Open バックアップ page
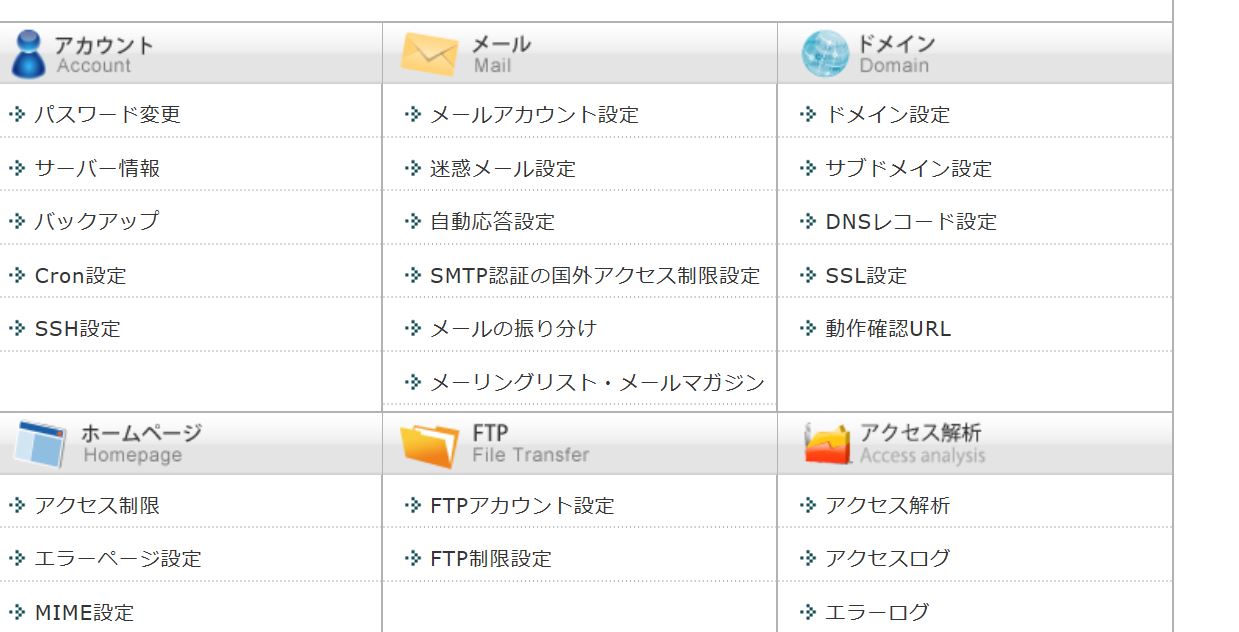 97,221
